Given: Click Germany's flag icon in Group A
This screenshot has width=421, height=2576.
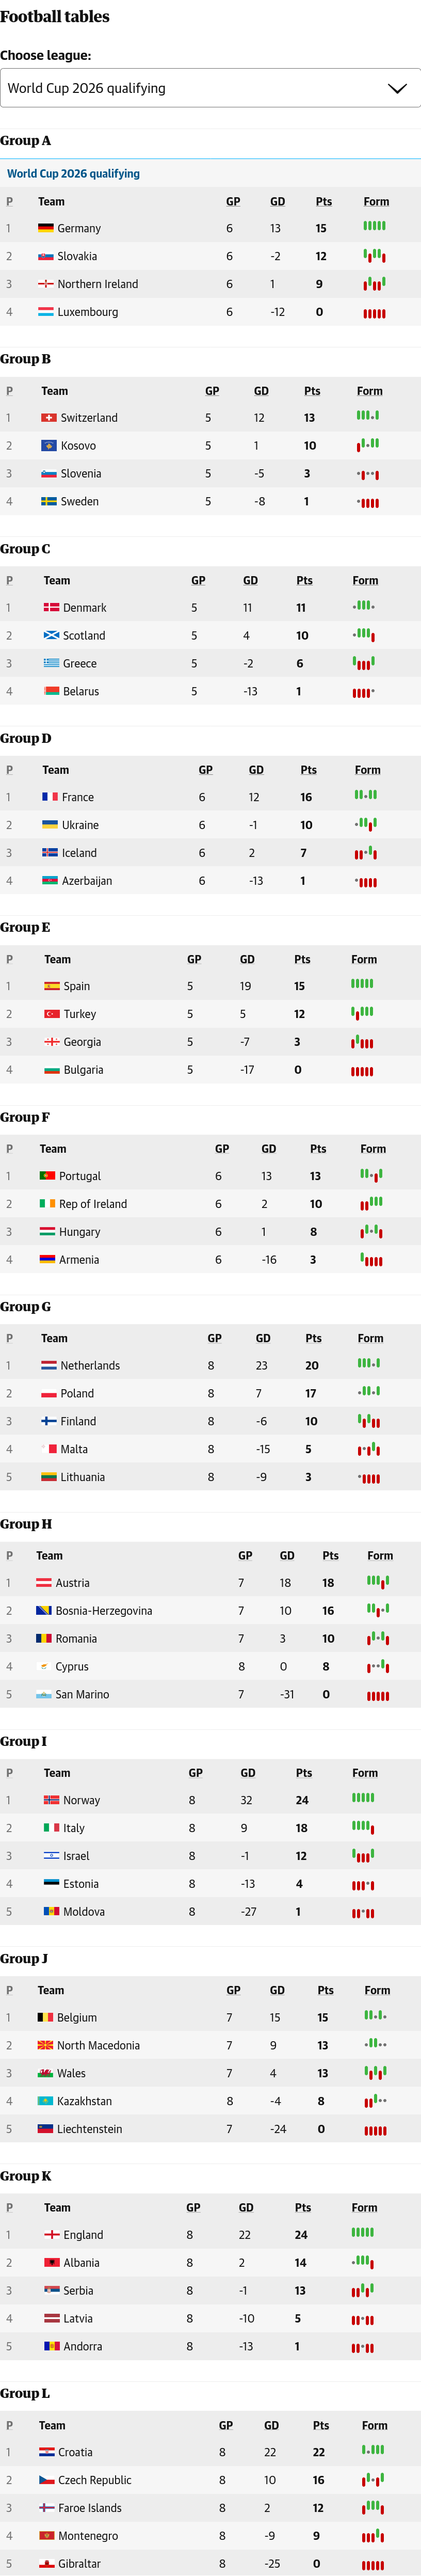Looking at the screenshot, I should click(x=45, y=228).
